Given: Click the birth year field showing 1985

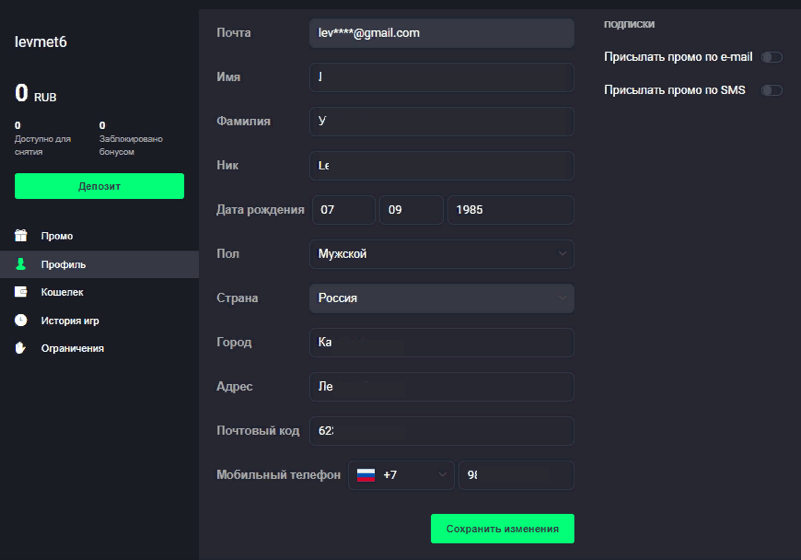Looking at the screenshot, I should coord(510,210).
